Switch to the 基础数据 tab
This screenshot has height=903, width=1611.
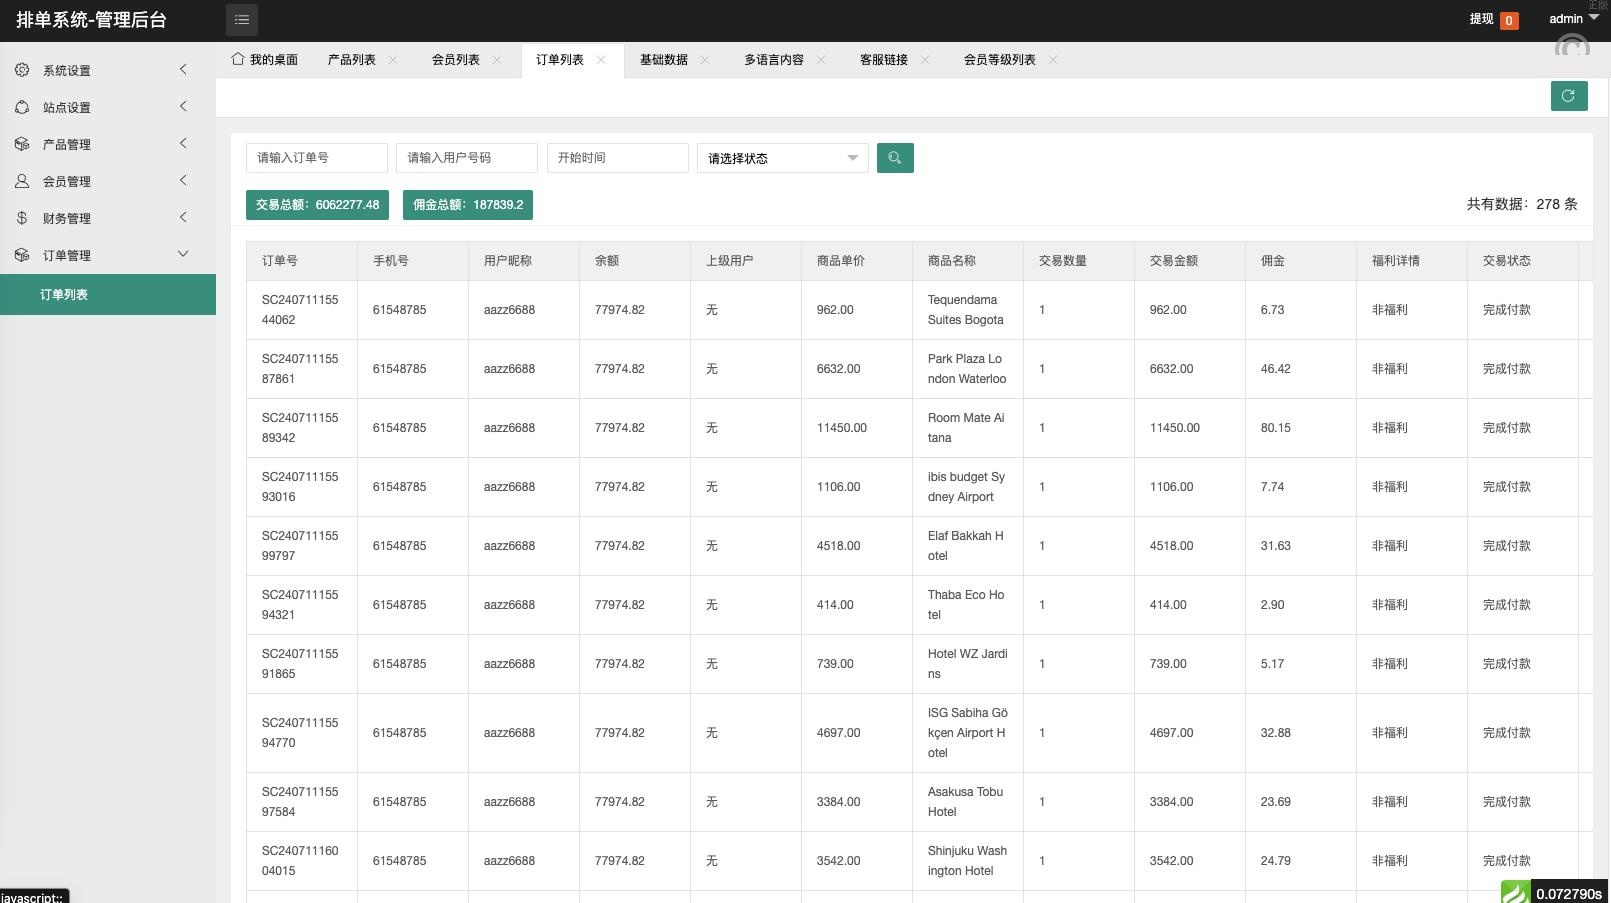coord(664,60)
